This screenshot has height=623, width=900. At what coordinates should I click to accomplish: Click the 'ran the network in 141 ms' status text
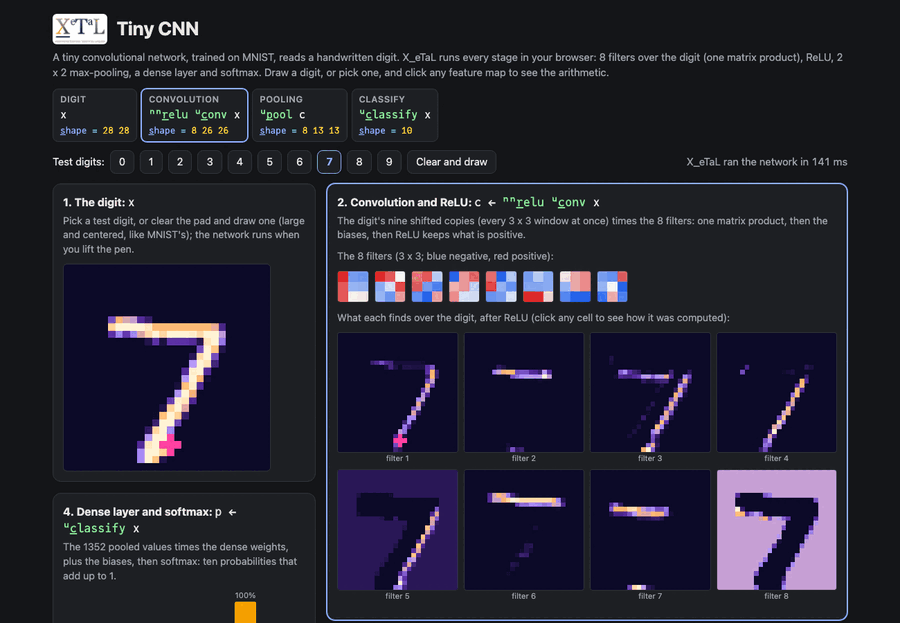767,162
